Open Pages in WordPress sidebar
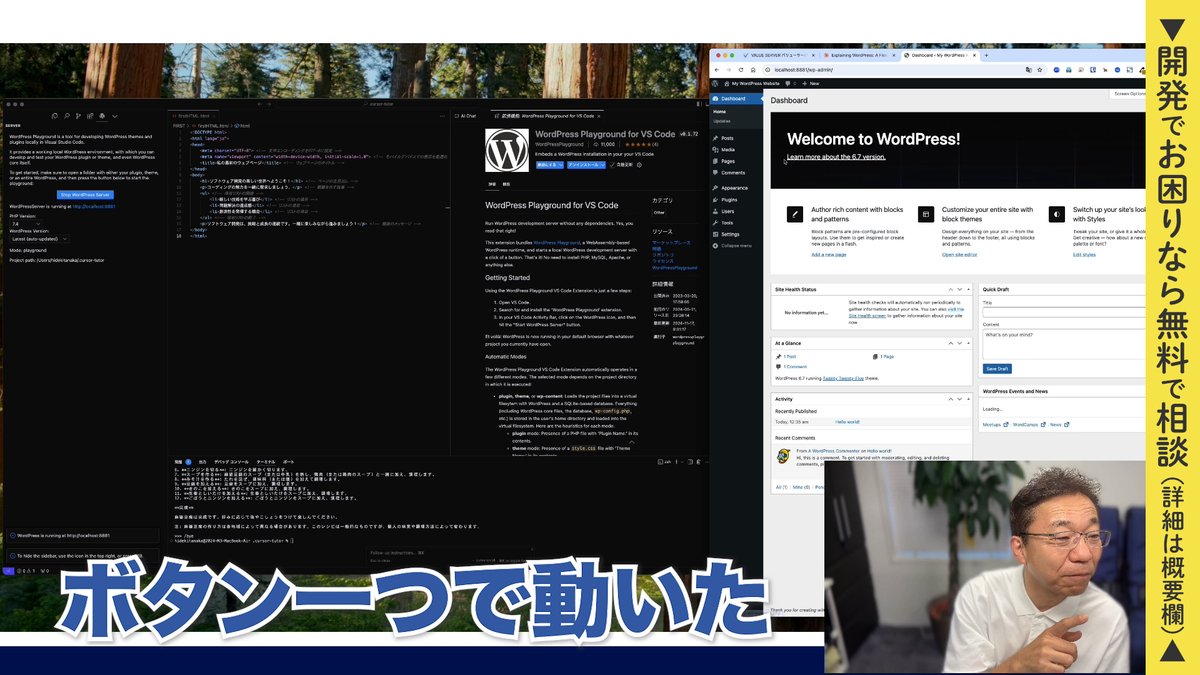The width and height of the screenshot is (1200, 675). coord(728,161)
